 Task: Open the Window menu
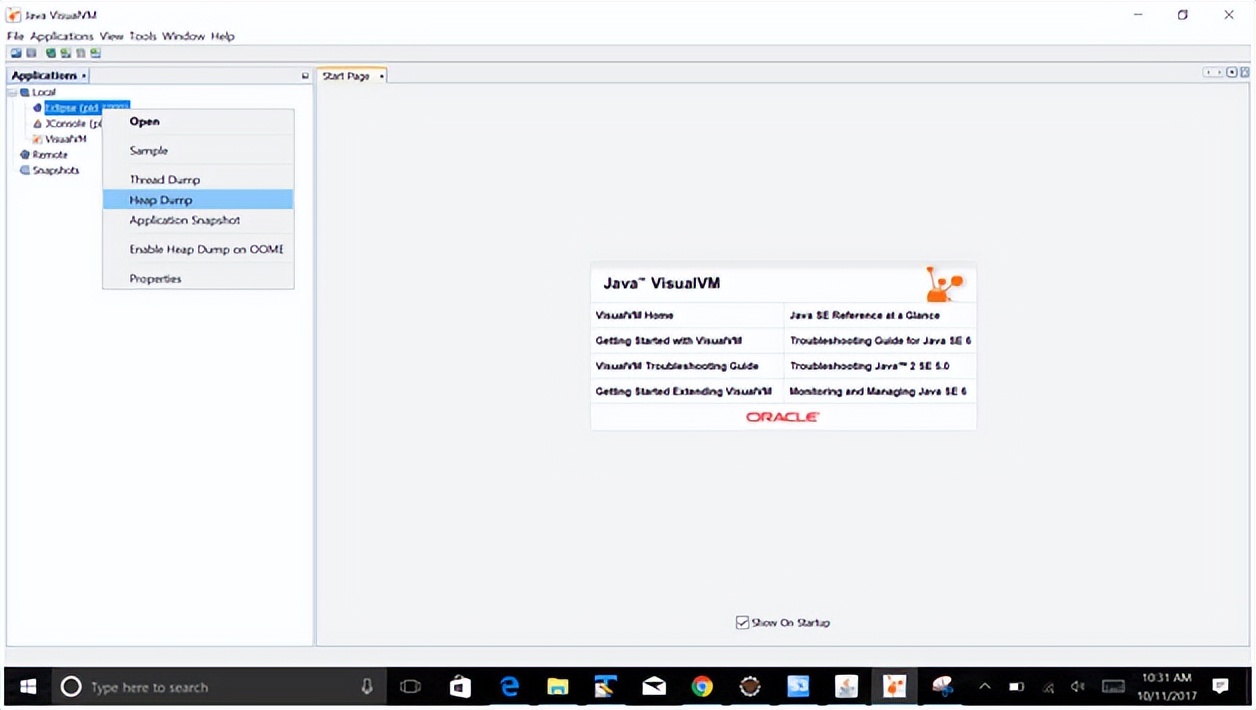coord(183,36)
